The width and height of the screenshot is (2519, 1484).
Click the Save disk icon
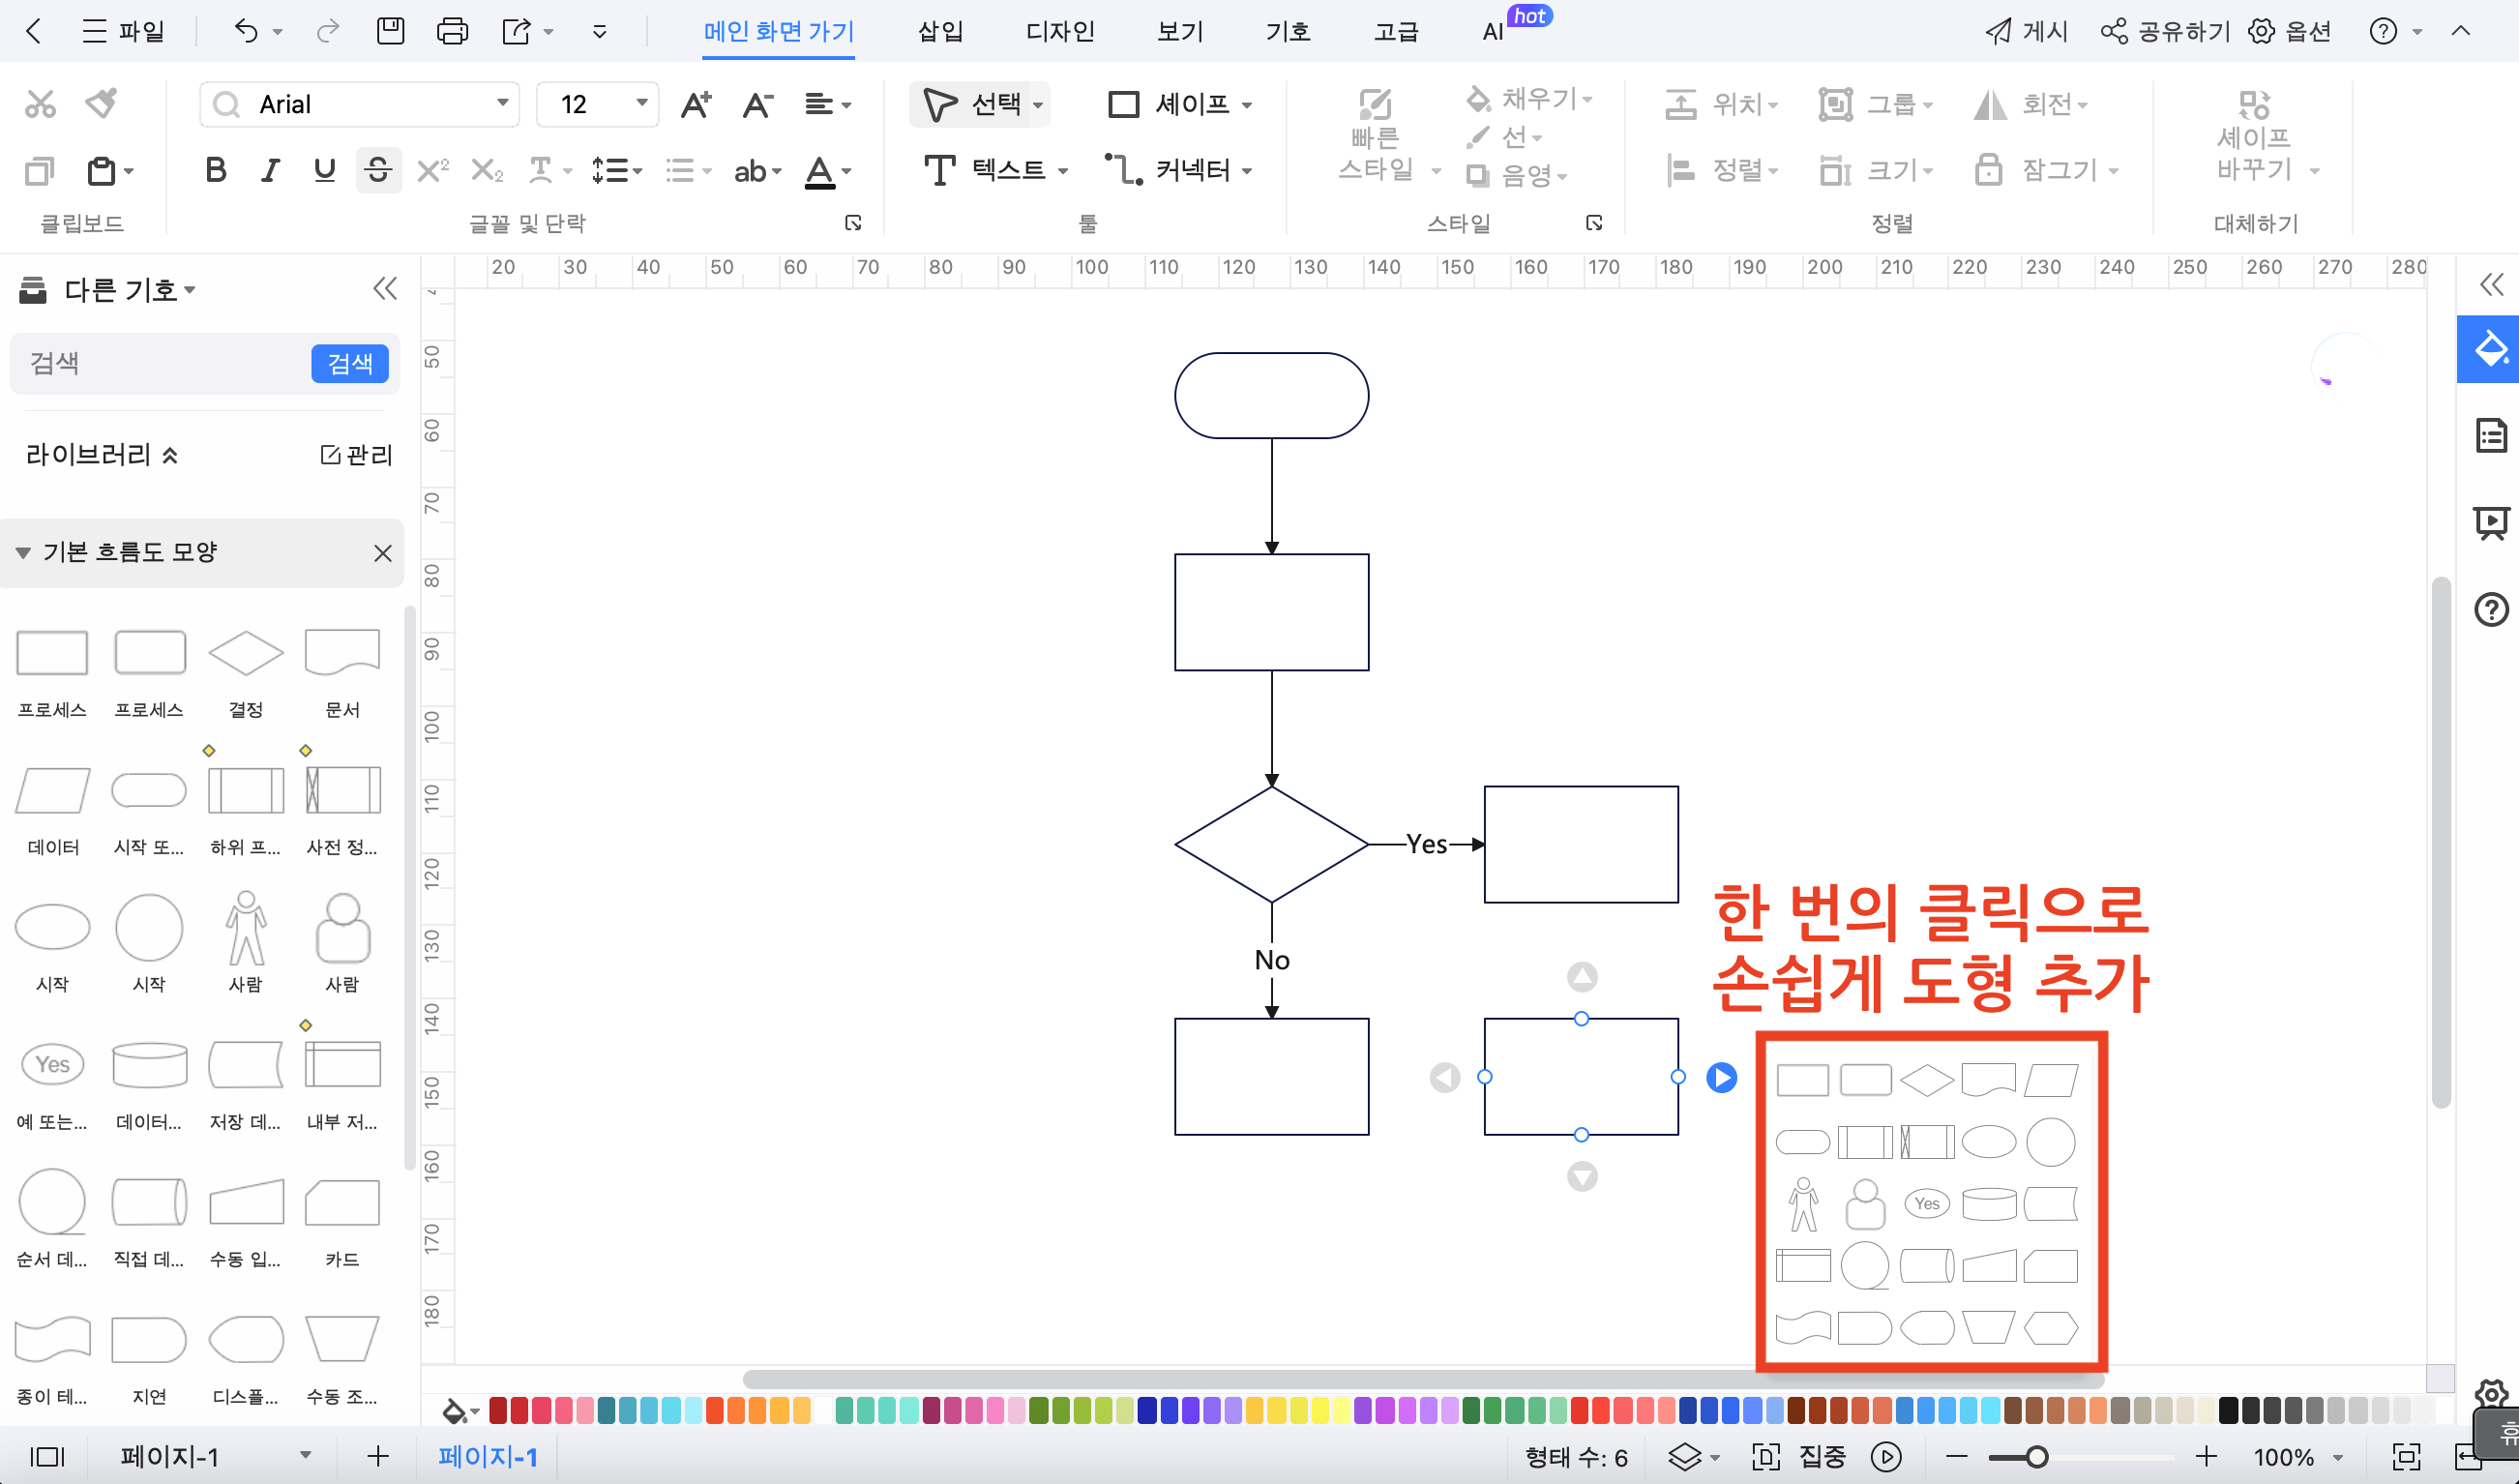pyautogui.click(x=390, y=31)
